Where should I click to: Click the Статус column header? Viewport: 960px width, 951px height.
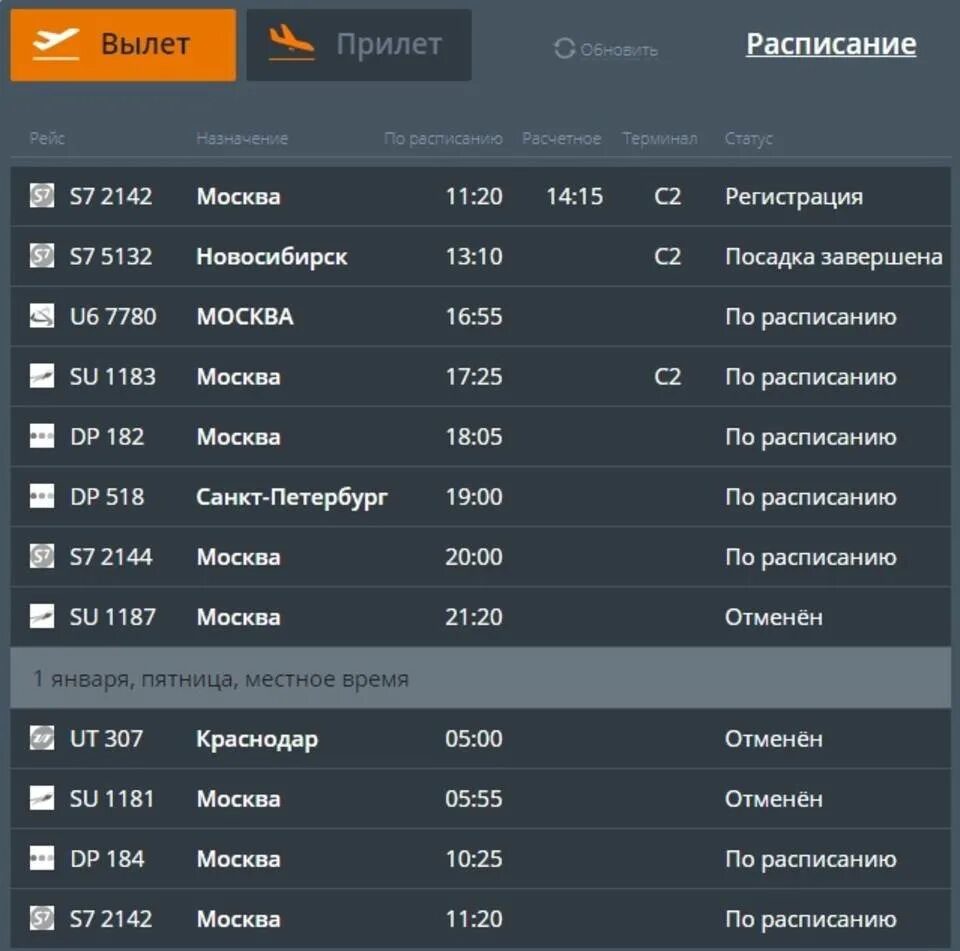click(748, 138)
